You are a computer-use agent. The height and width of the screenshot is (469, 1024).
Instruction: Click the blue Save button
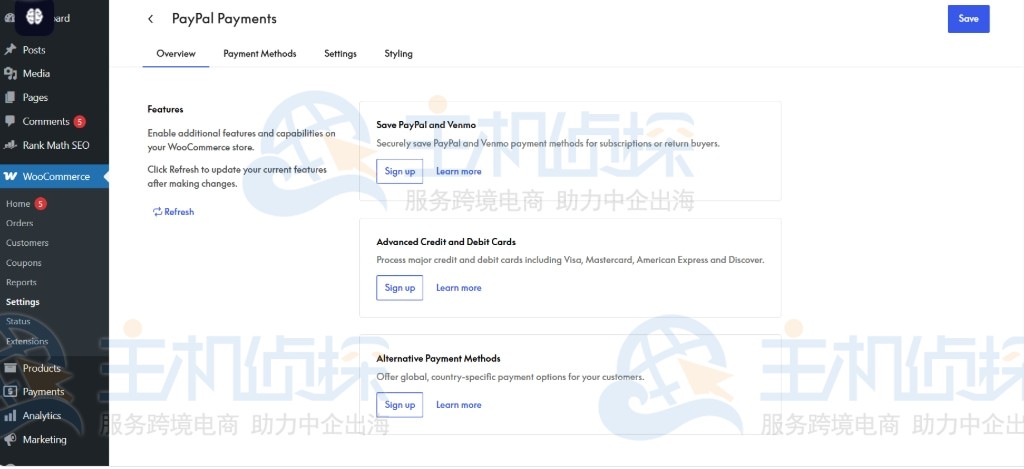968,19
